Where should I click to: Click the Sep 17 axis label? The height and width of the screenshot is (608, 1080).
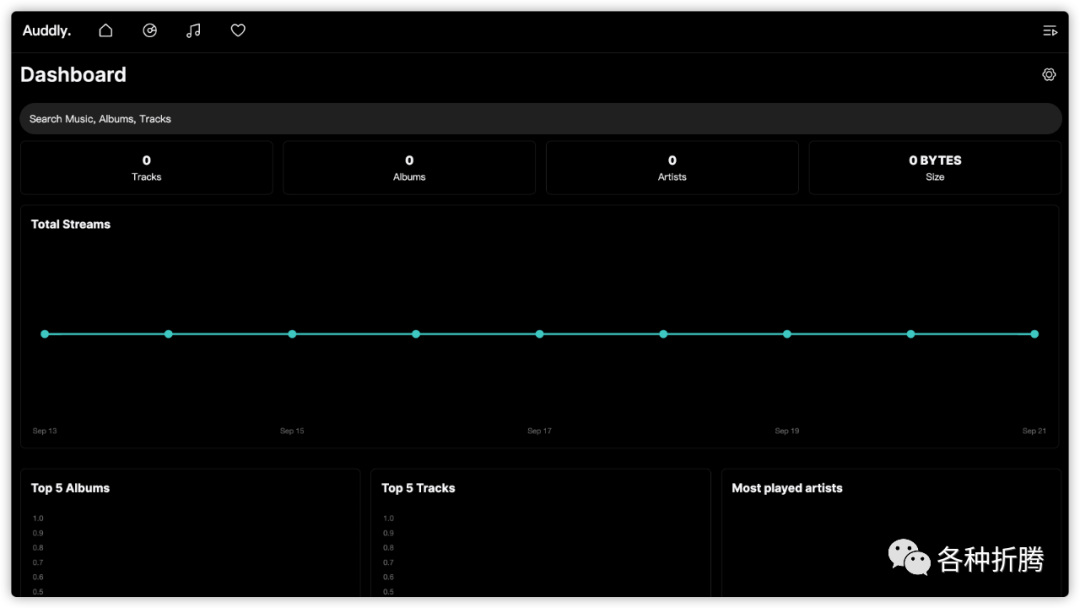click(539, 430)
